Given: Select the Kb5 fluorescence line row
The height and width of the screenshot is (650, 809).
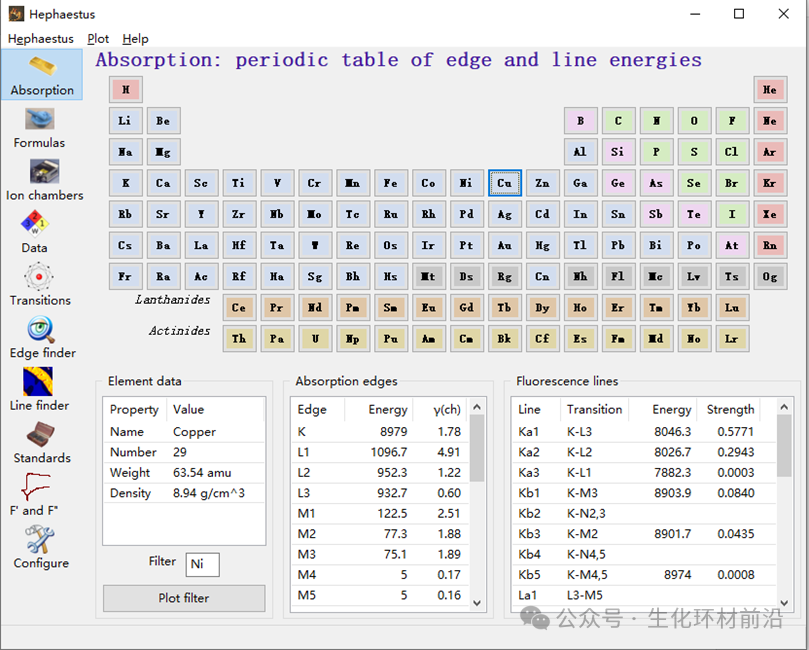Looking at the screenshot, I should 644,575.
